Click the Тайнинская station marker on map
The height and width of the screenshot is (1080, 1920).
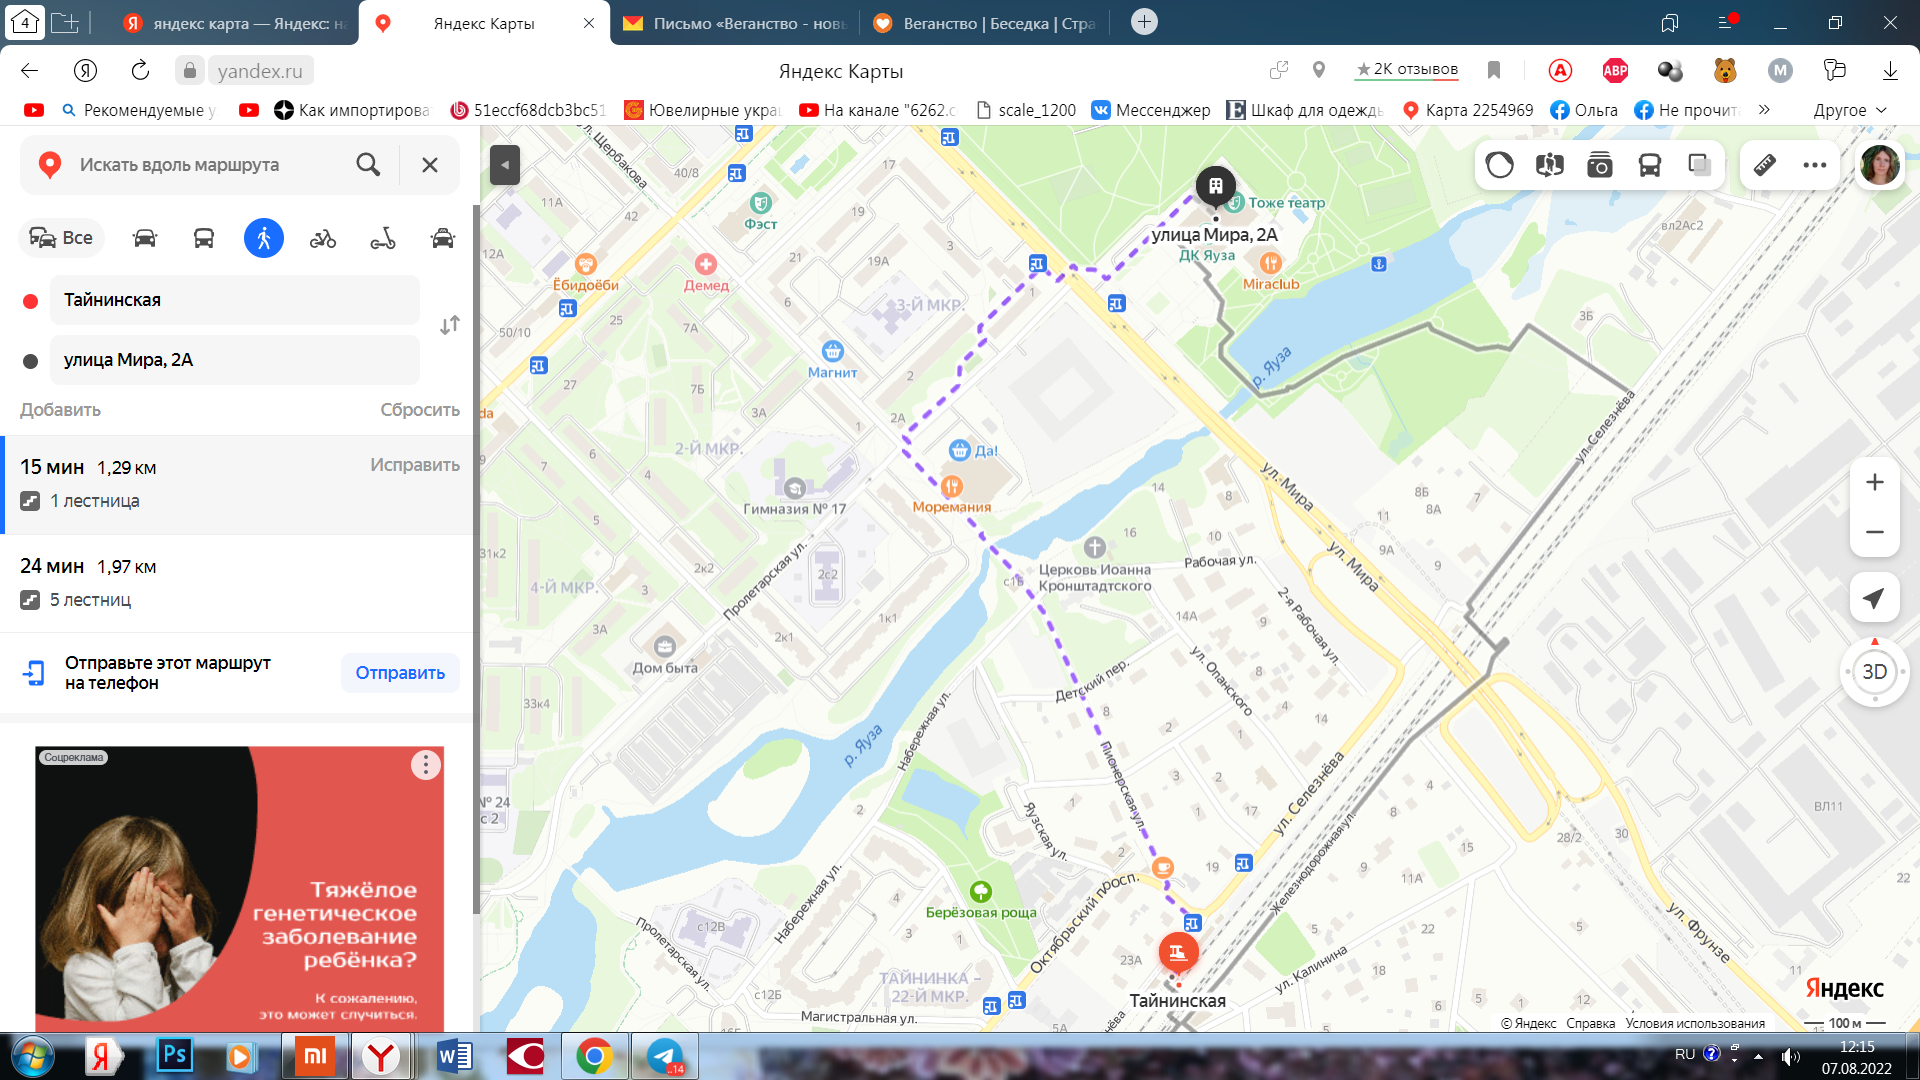pyautogui.click(x=1178, y=952)
